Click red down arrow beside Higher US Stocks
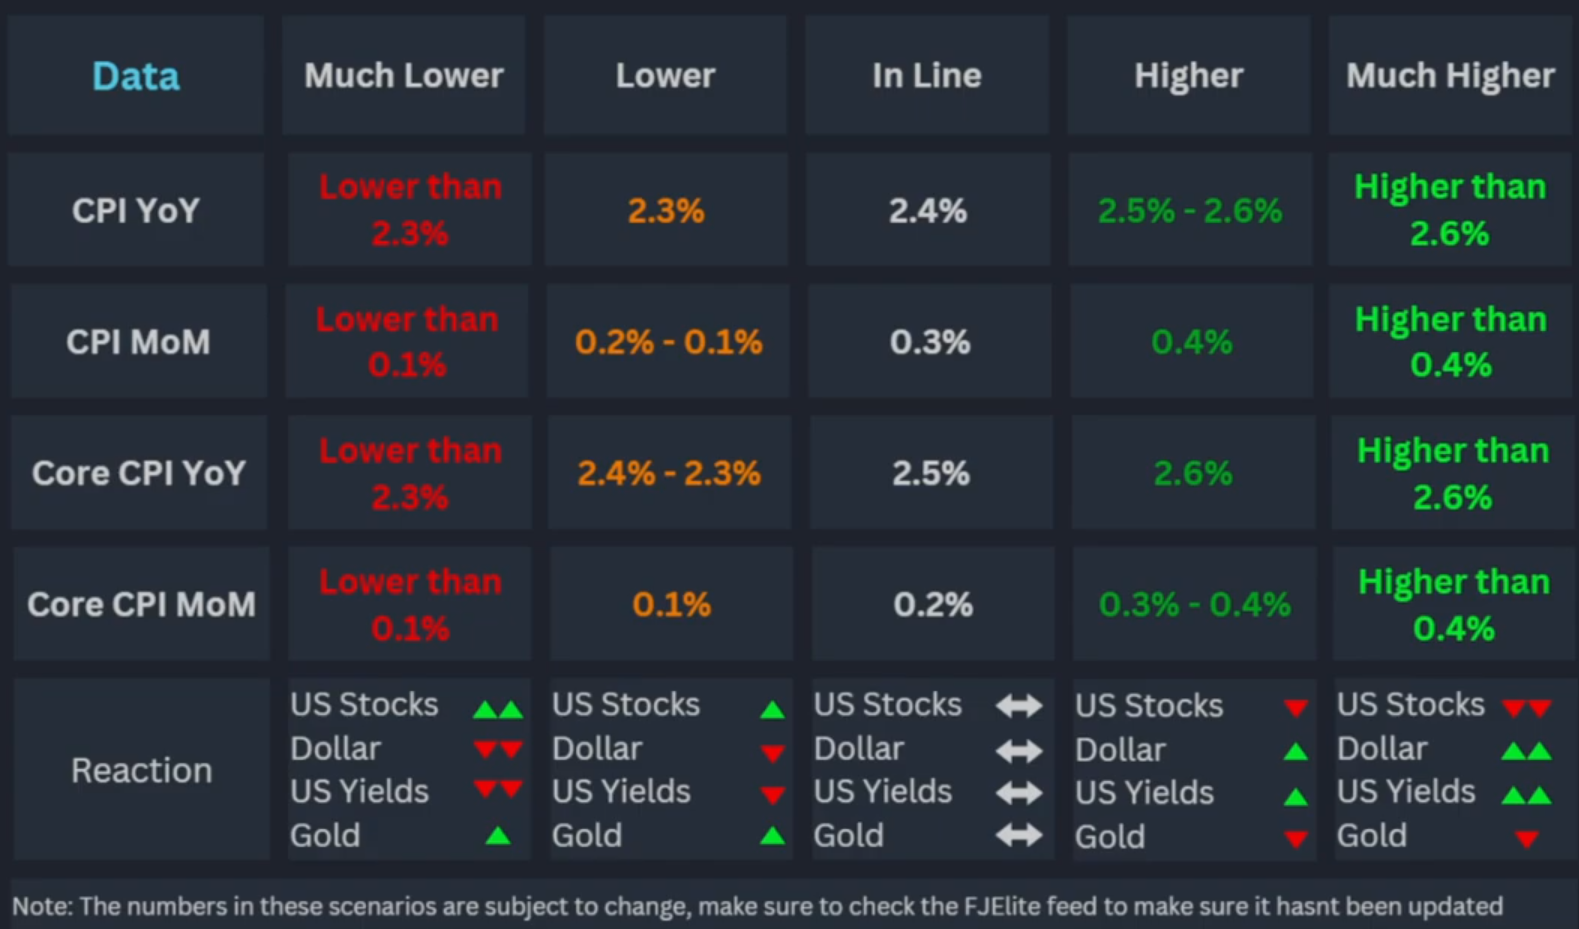This screenshot has width=1579, height=929. 1296,708
